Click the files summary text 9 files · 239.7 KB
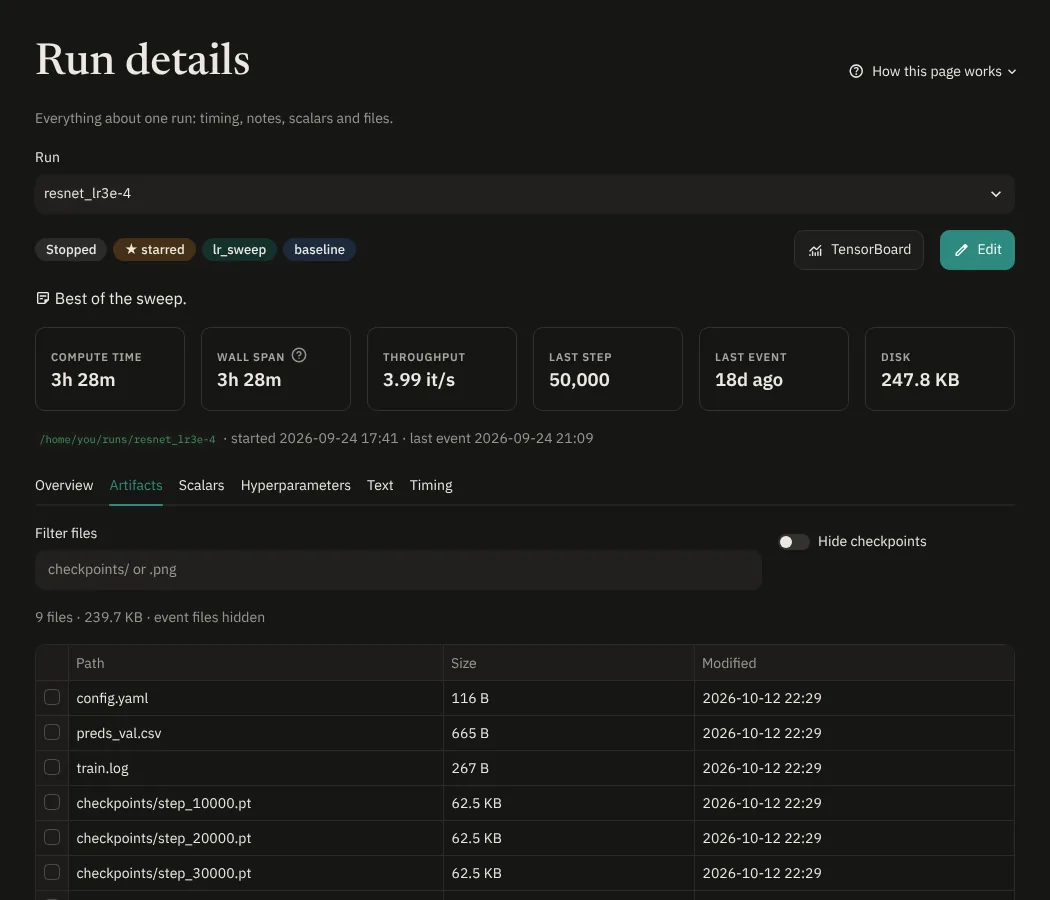The height and width of the screenshot is (900, 1050). (x=89, y=617)
